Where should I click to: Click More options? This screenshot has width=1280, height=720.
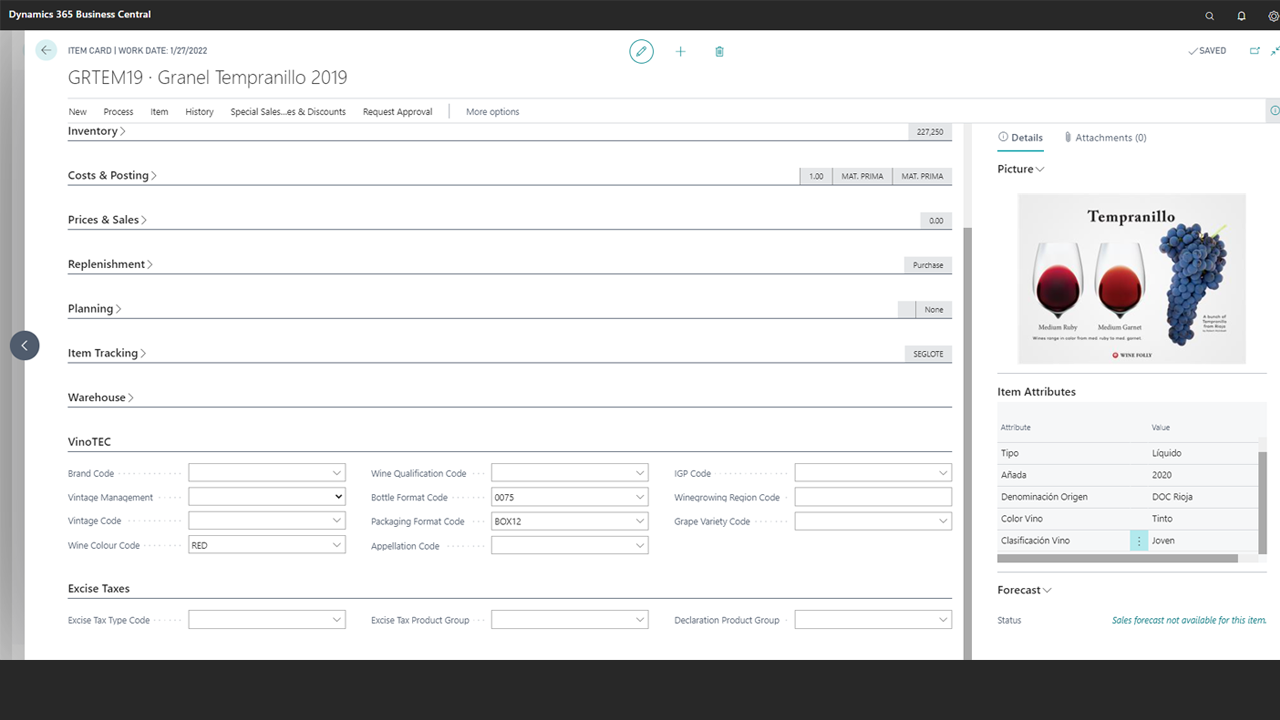tap(493, 112)
